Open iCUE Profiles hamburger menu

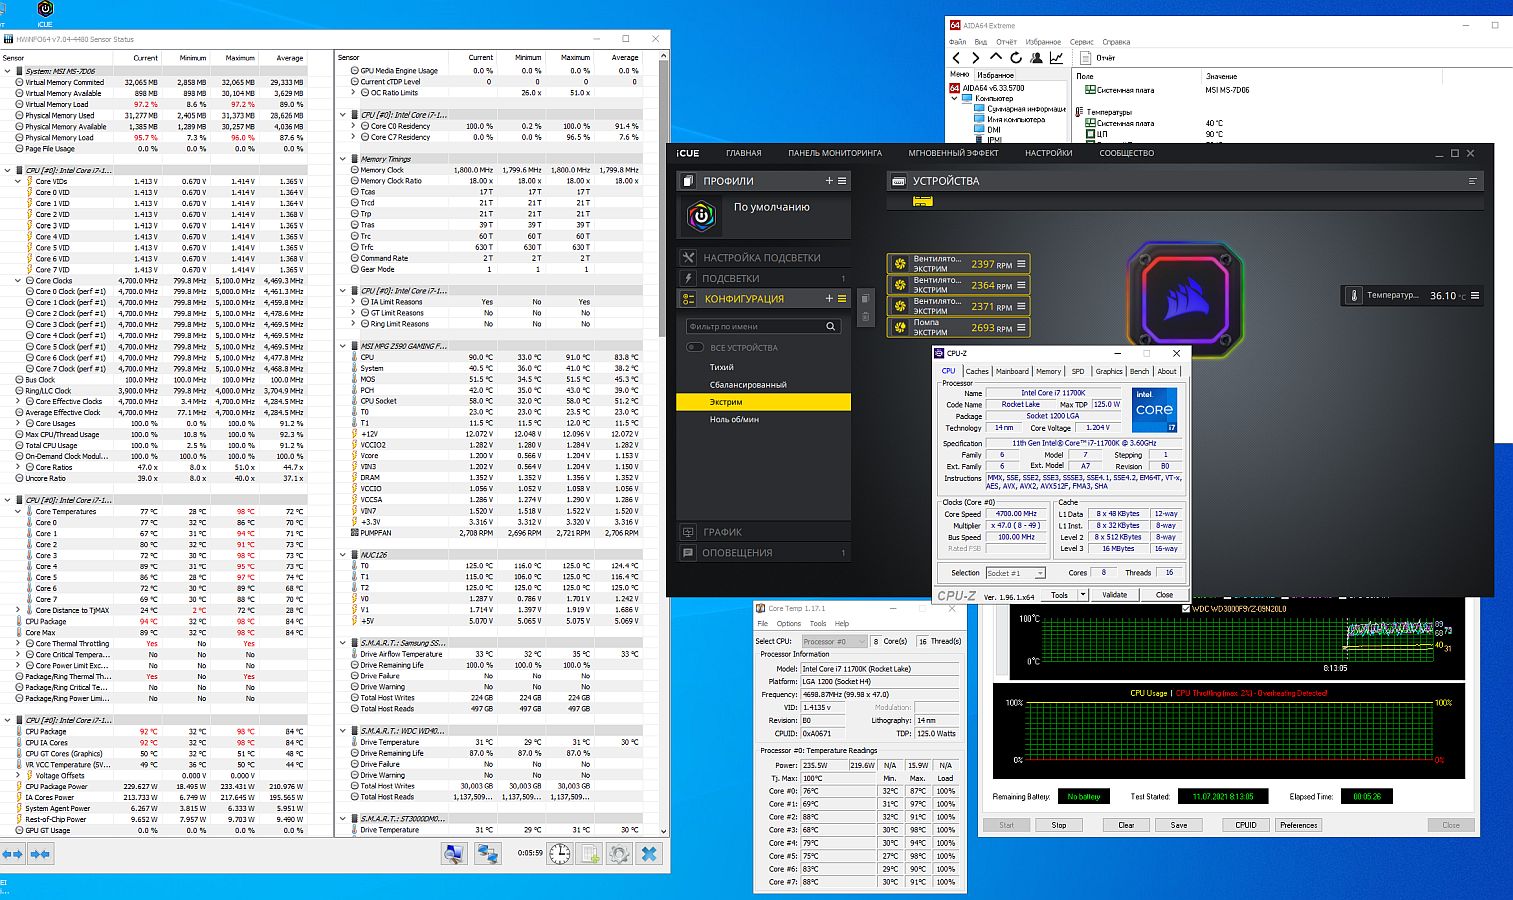pos(842,181)
